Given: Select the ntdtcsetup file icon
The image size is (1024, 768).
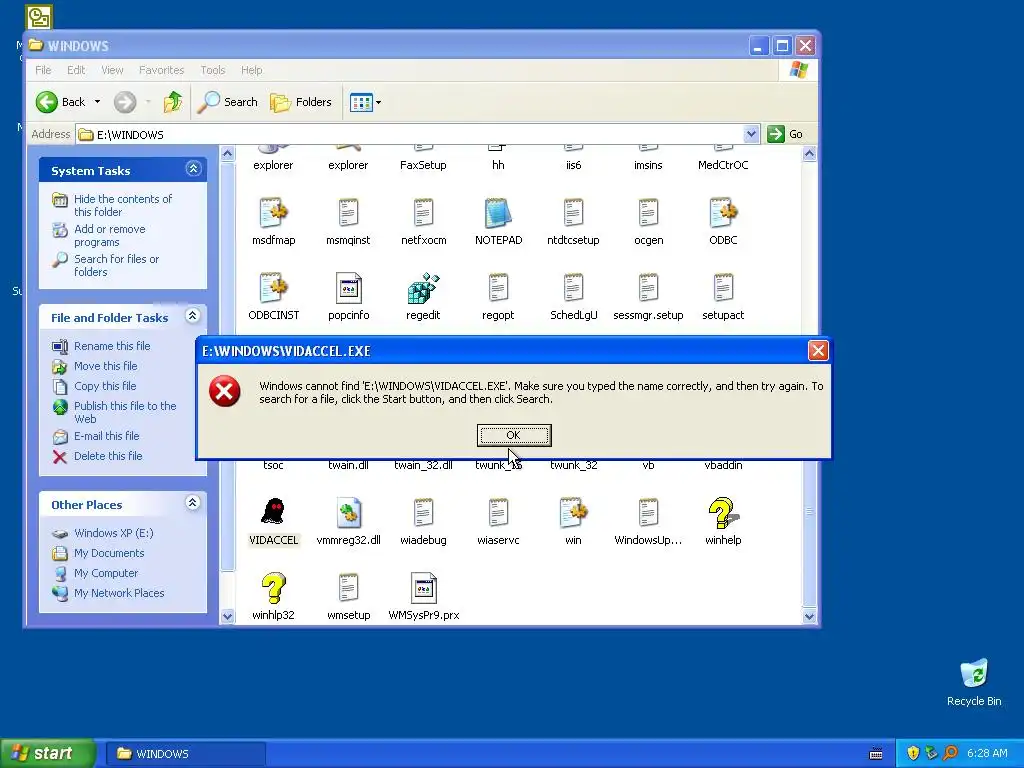Looking at the screenshot, I should tap(573, 213).
